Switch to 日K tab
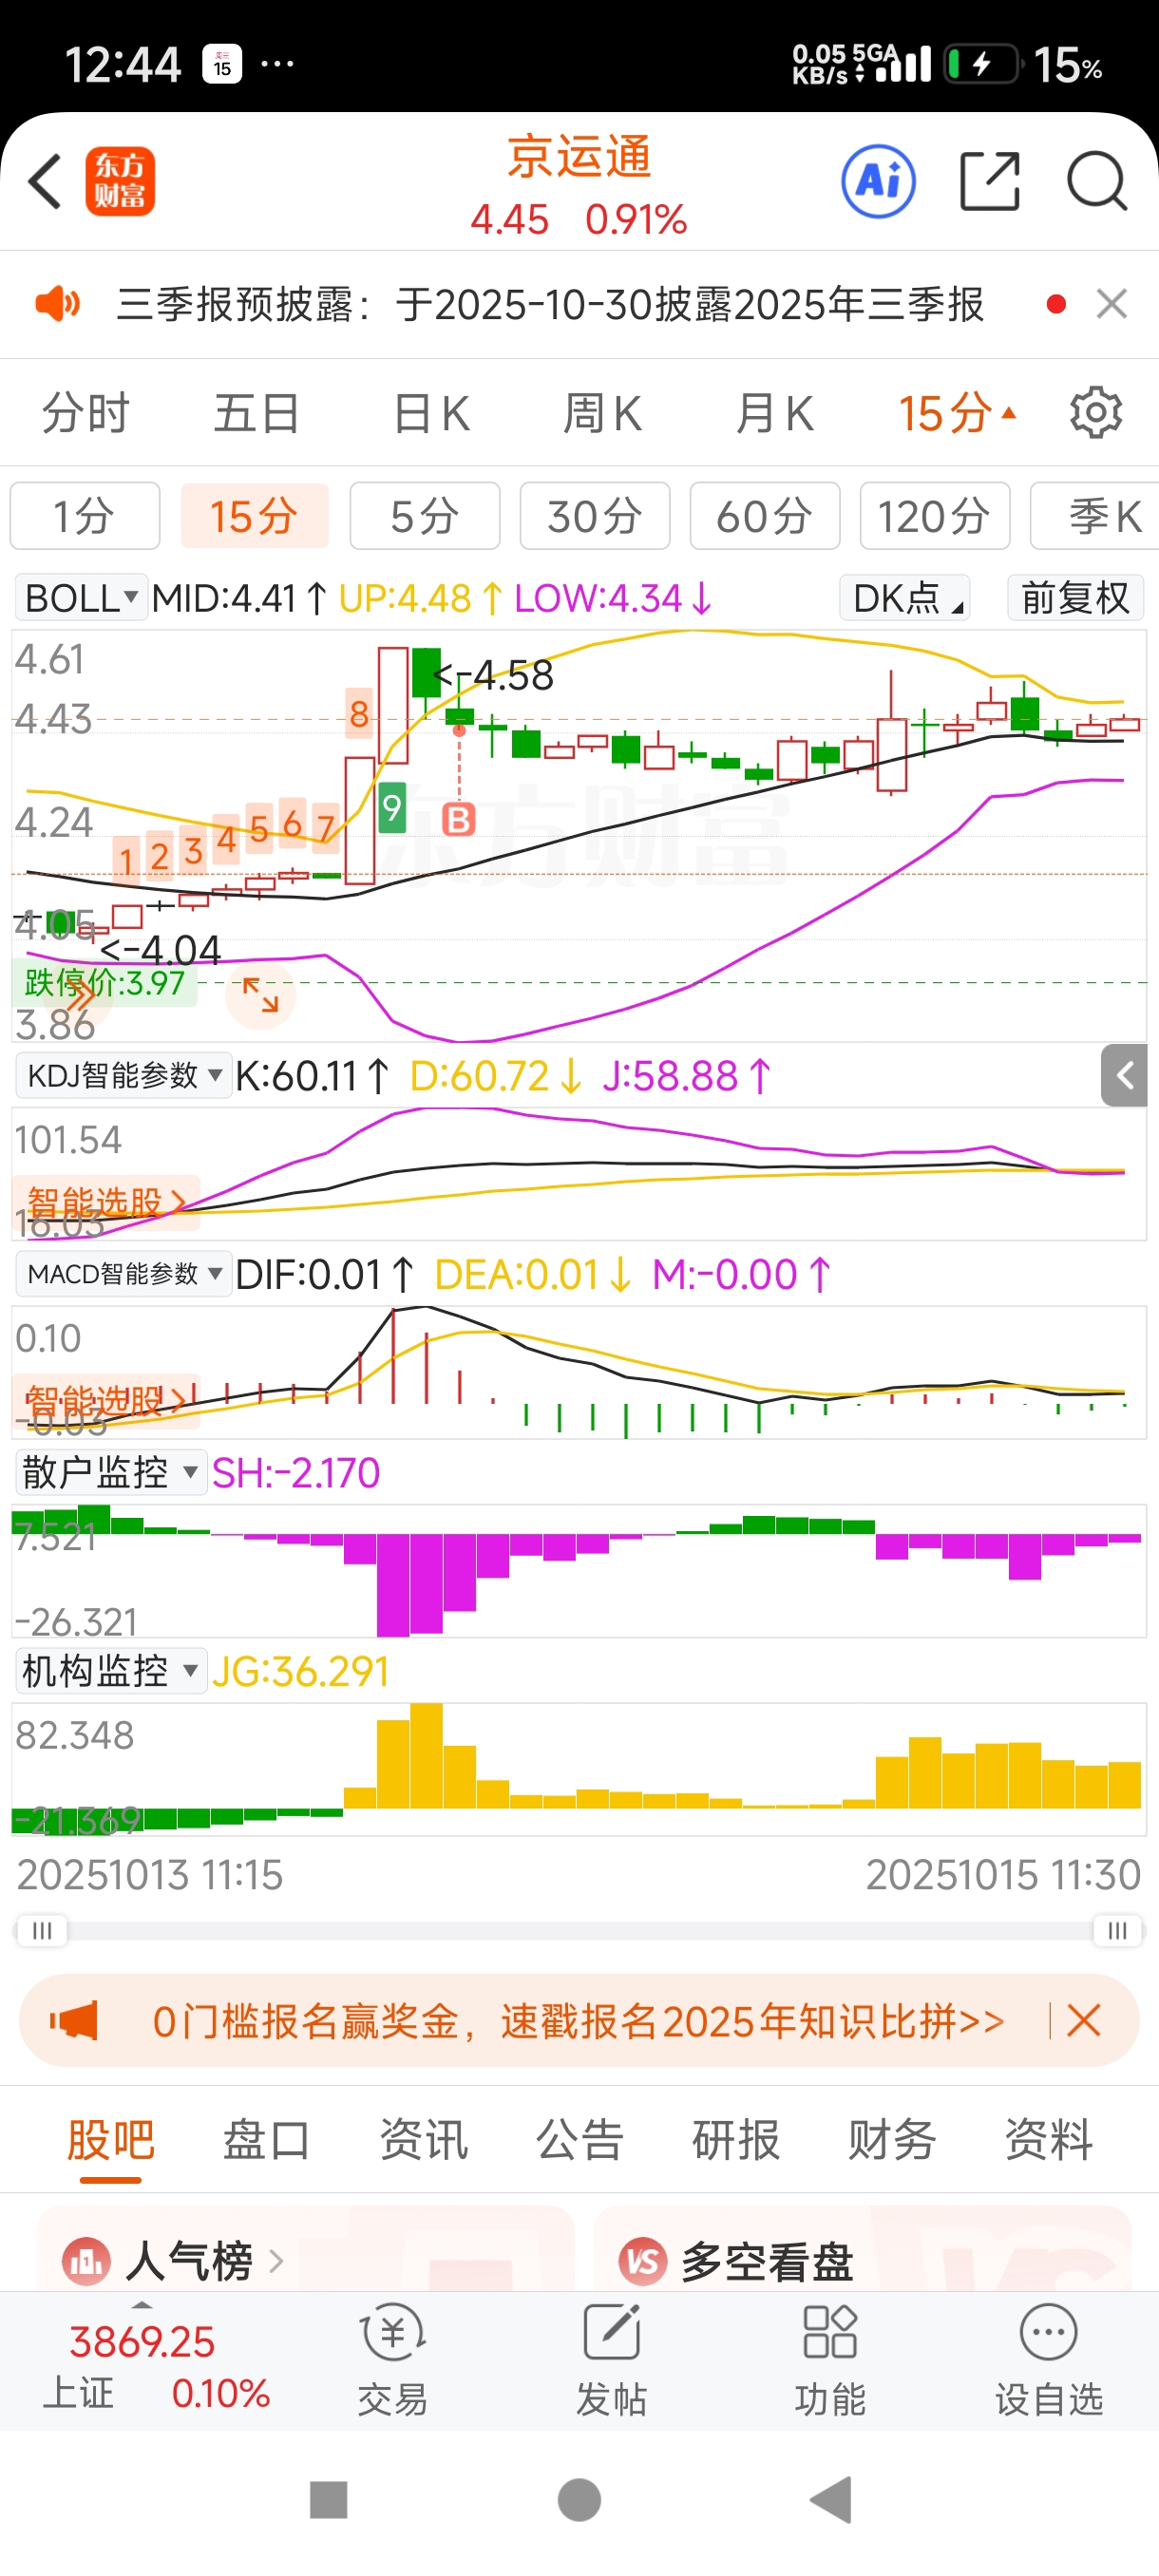The image size is (1159, 2576). (431, 413)
